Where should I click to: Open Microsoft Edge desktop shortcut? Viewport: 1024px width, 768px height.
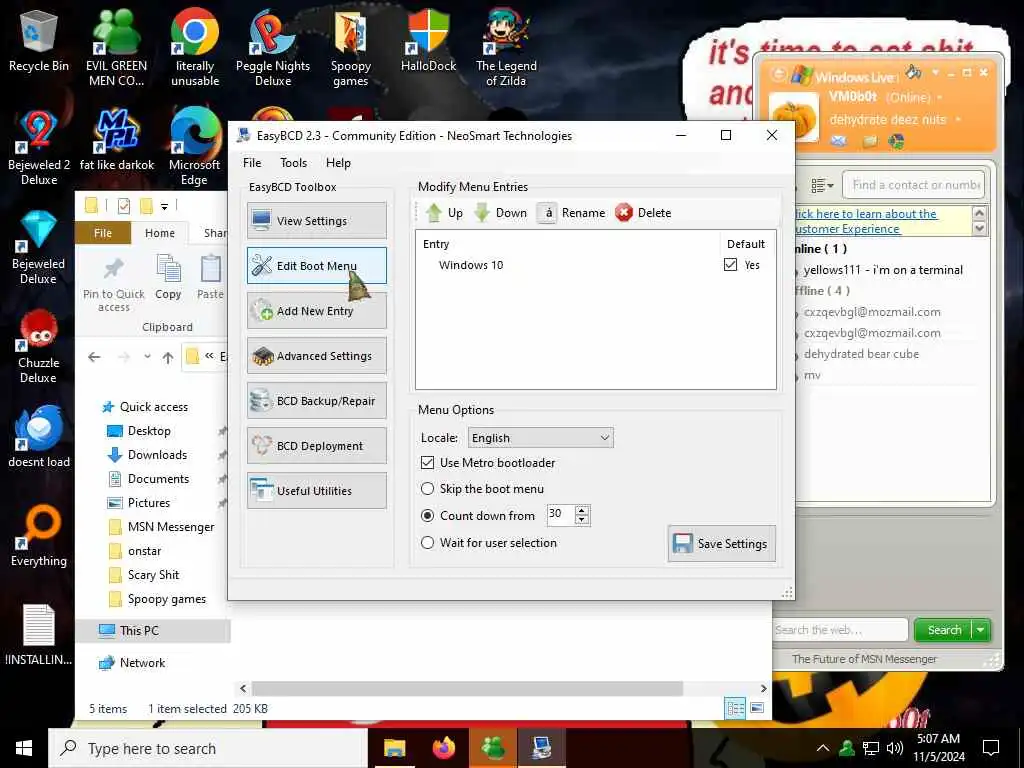click(x=195, y=148)
